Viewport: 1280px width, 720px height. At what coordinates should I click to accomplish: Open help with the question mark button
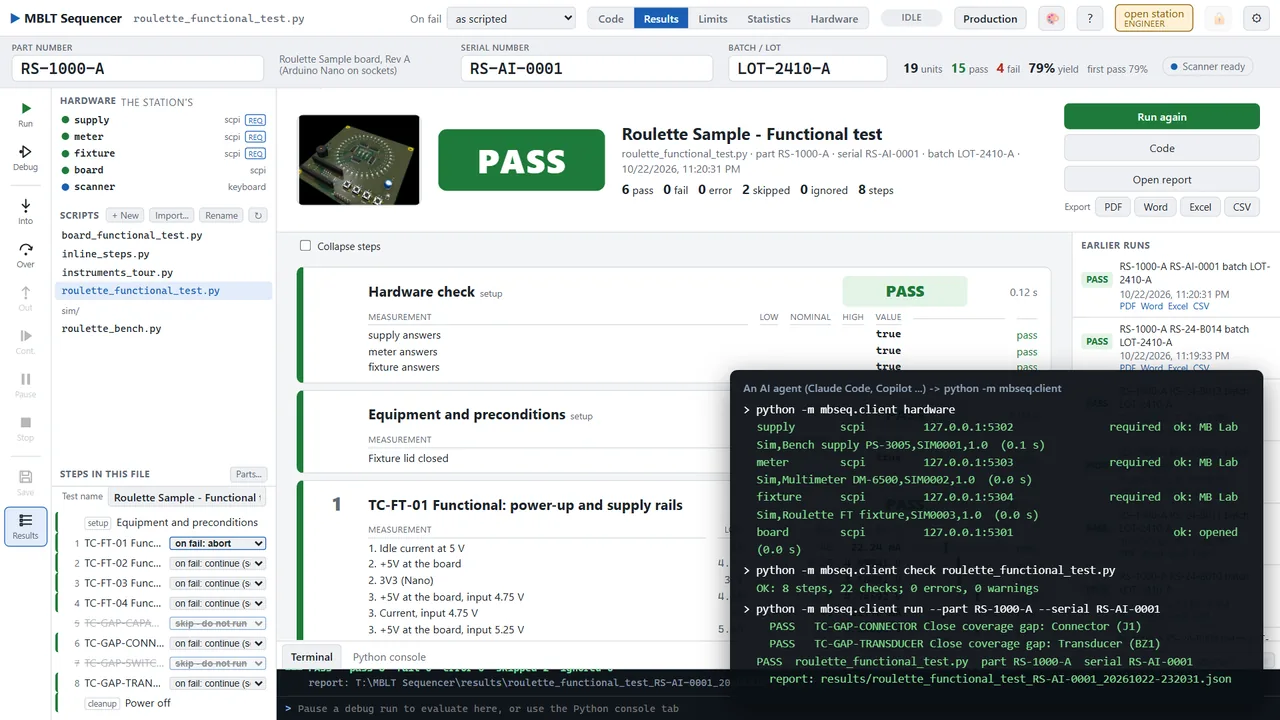tap(1091, 18)
